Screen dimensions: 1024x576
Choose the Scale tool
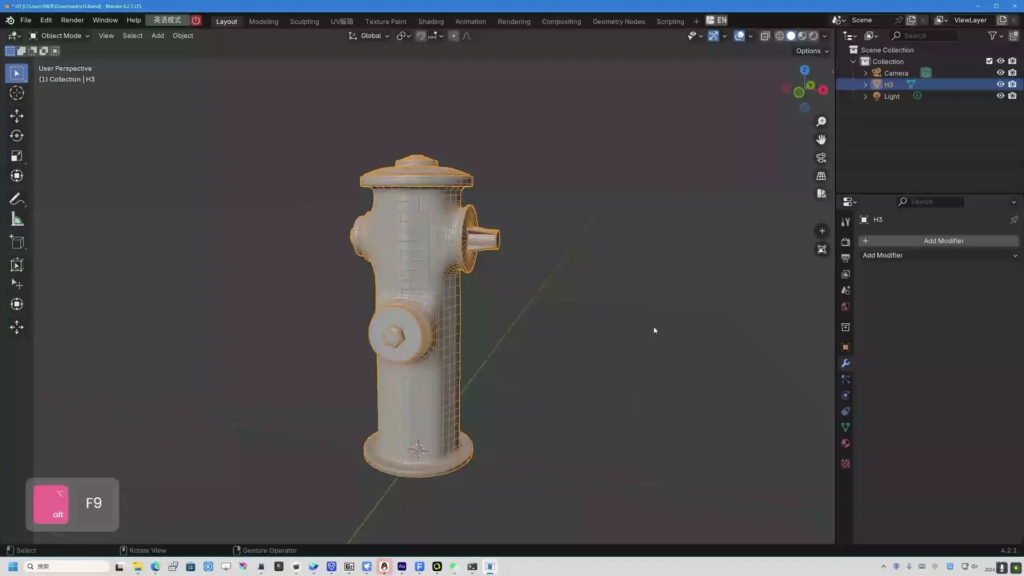tap(17, 156)
